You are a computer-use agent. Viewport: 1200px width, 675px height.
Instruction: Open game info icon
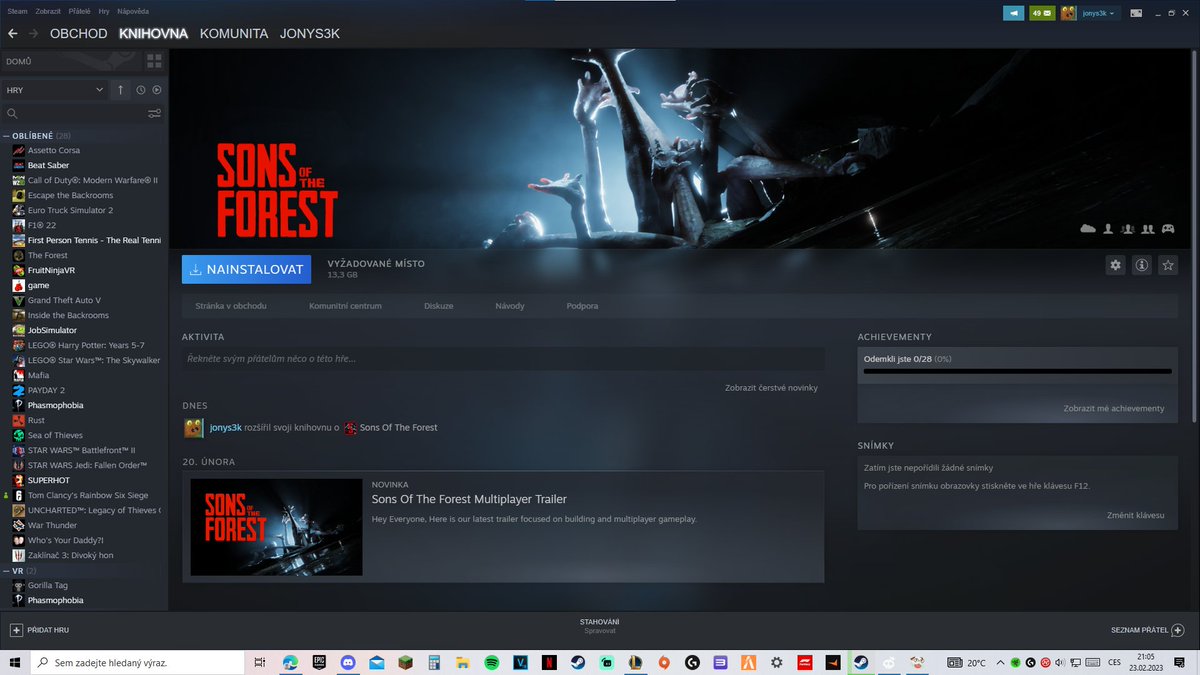1141,265
